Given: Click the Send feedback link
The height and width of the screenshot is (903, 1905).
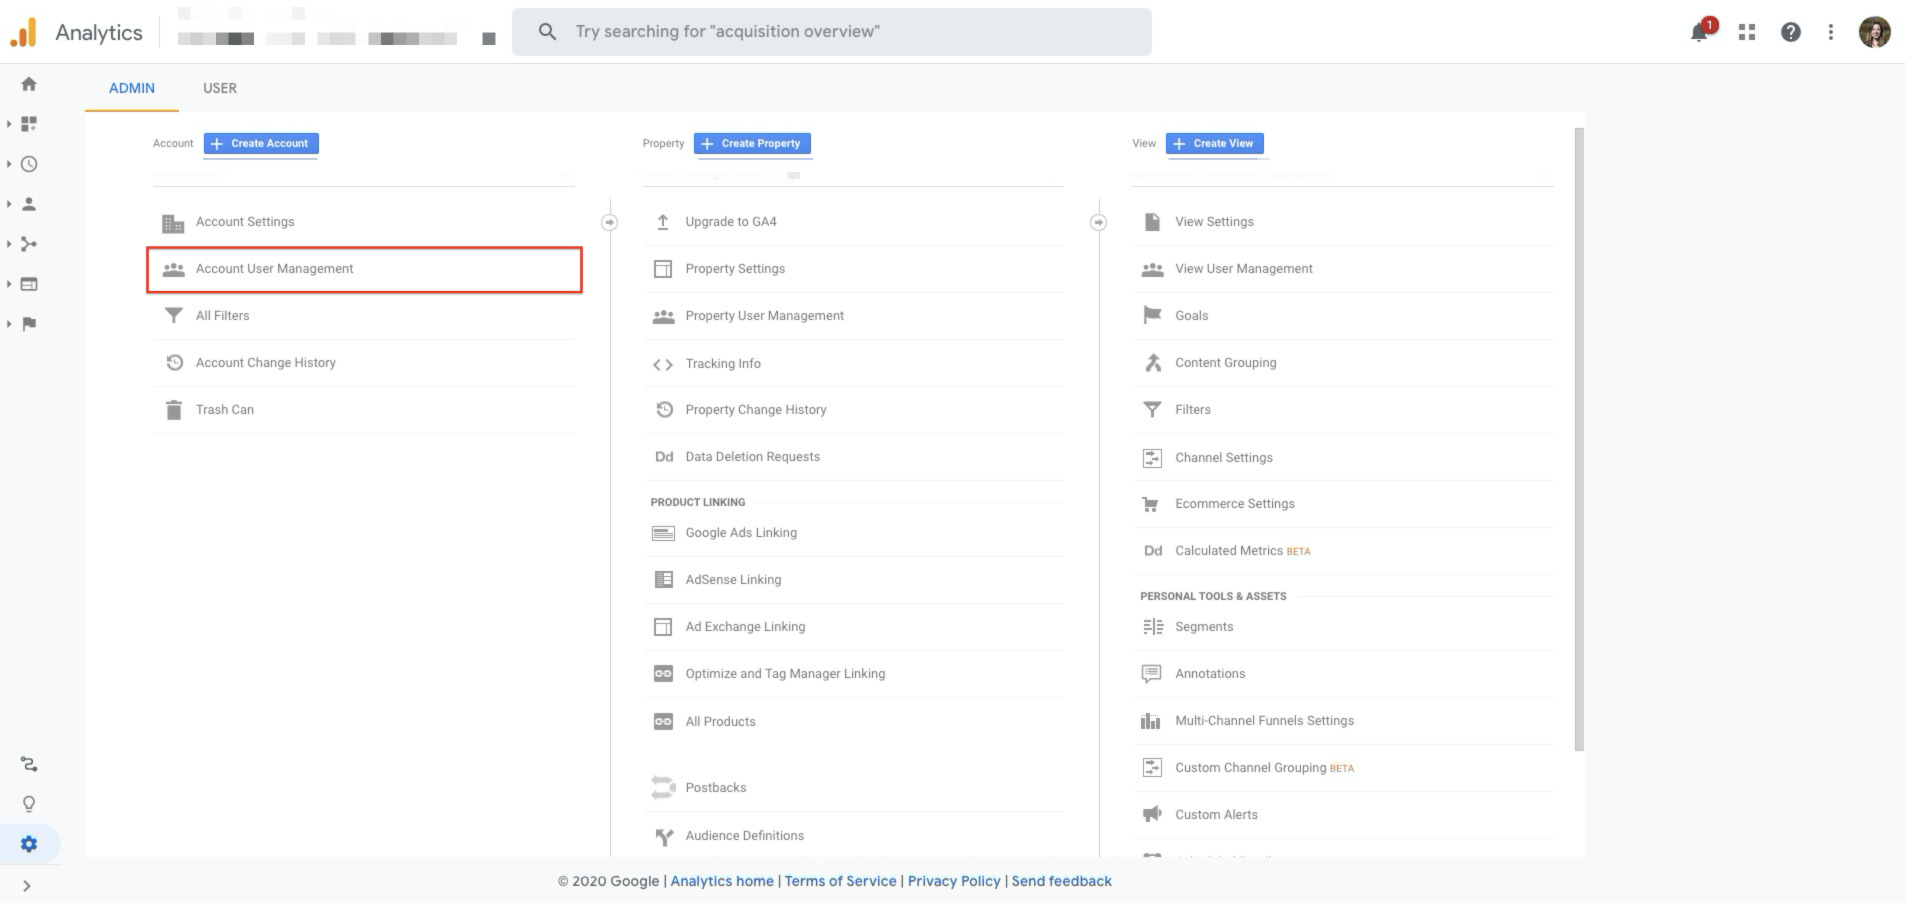Looking at the screenshot, I should click(1061, 881).
